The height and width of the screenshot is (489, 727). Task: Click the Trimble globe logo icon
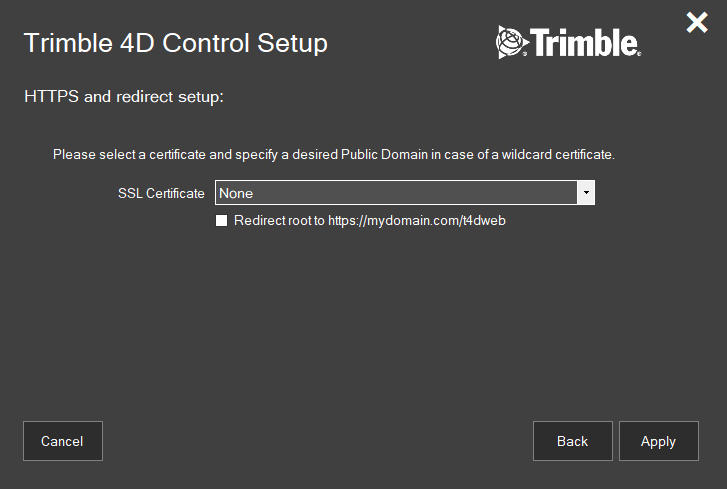pyautogui.click(x=511, y=42)
